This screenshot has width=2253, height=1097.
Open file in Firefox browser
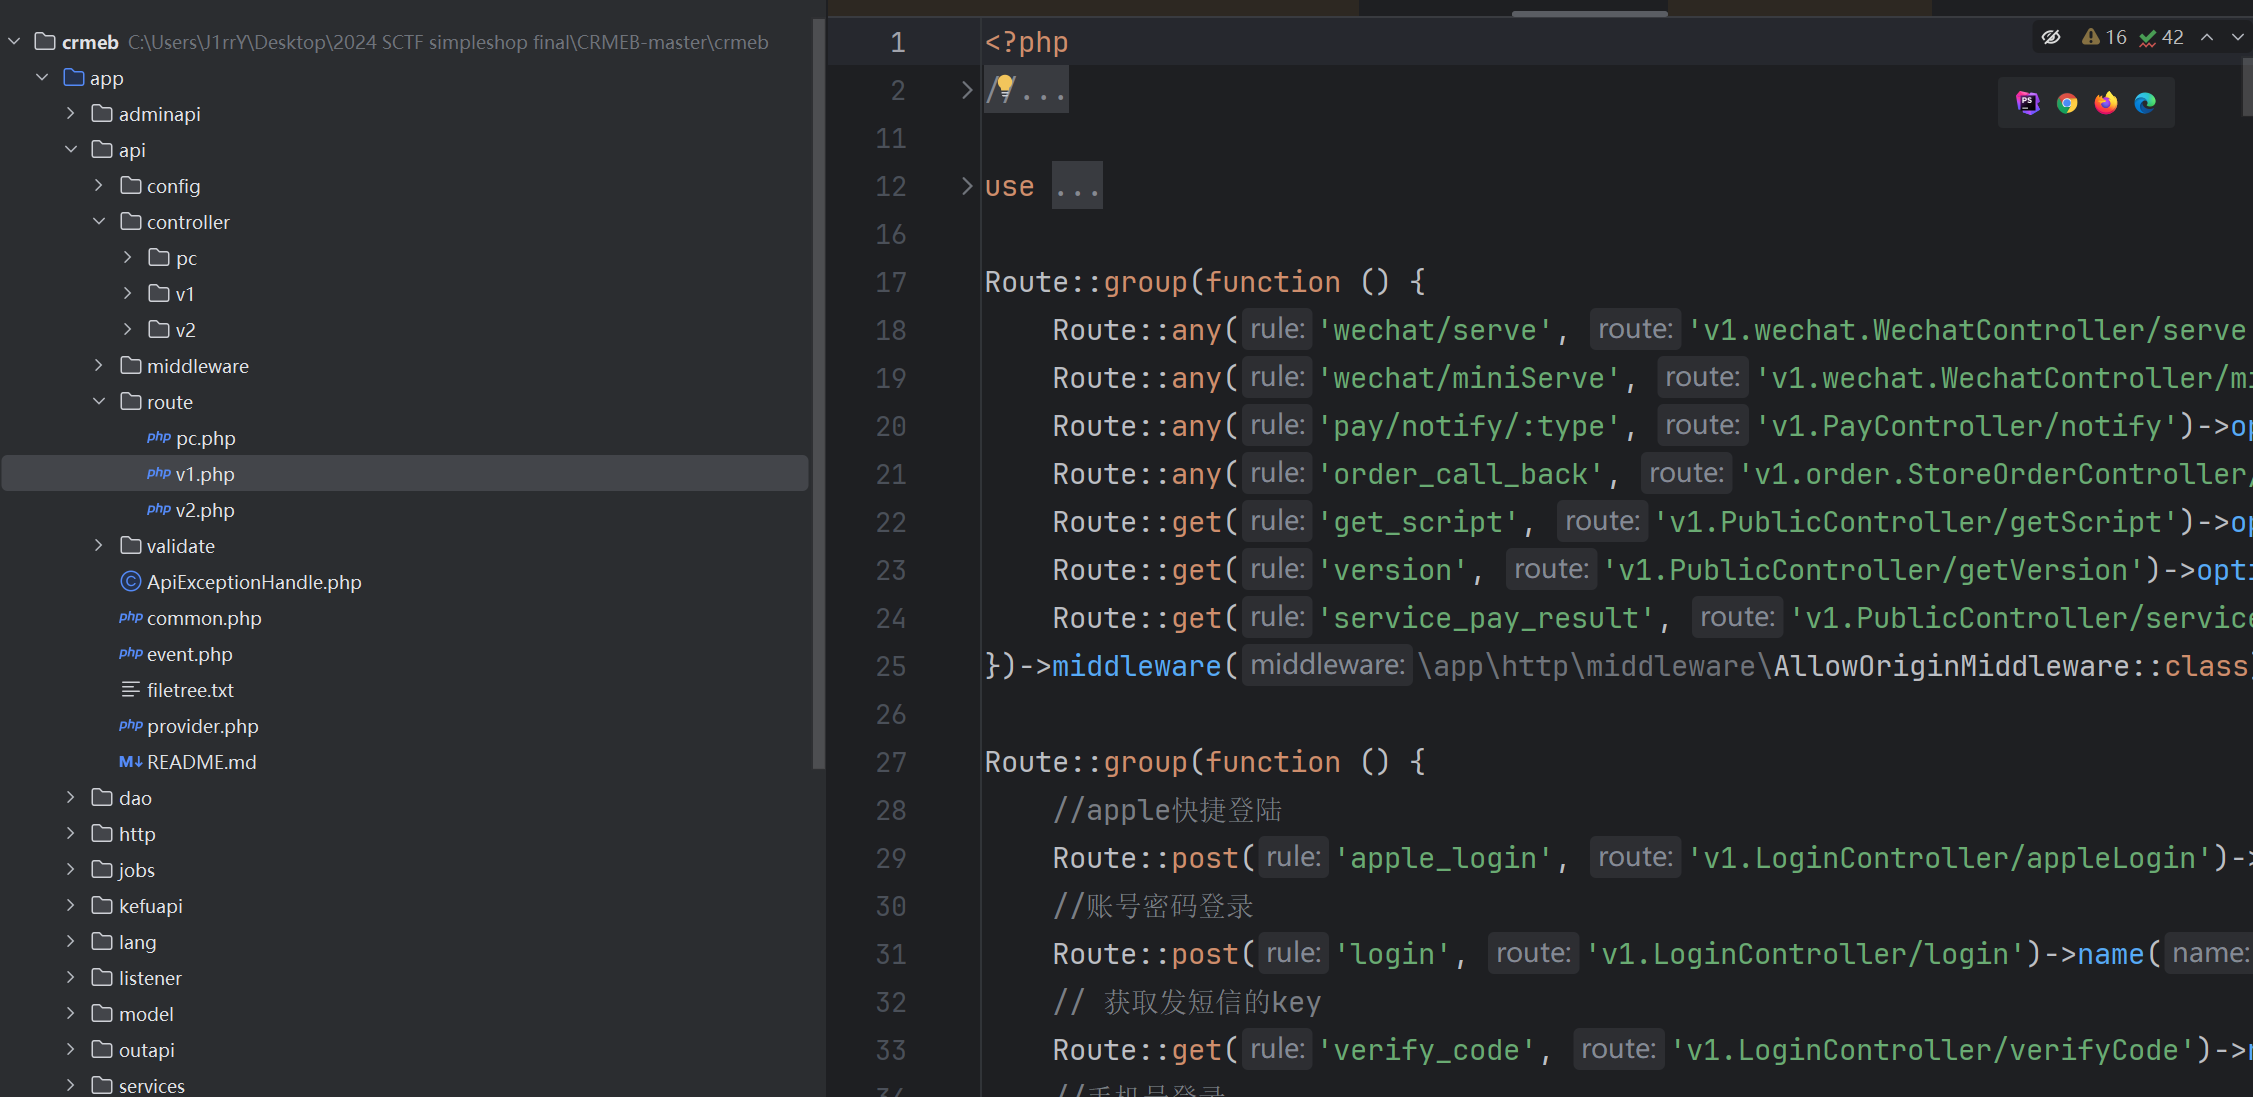(2106, 103)
